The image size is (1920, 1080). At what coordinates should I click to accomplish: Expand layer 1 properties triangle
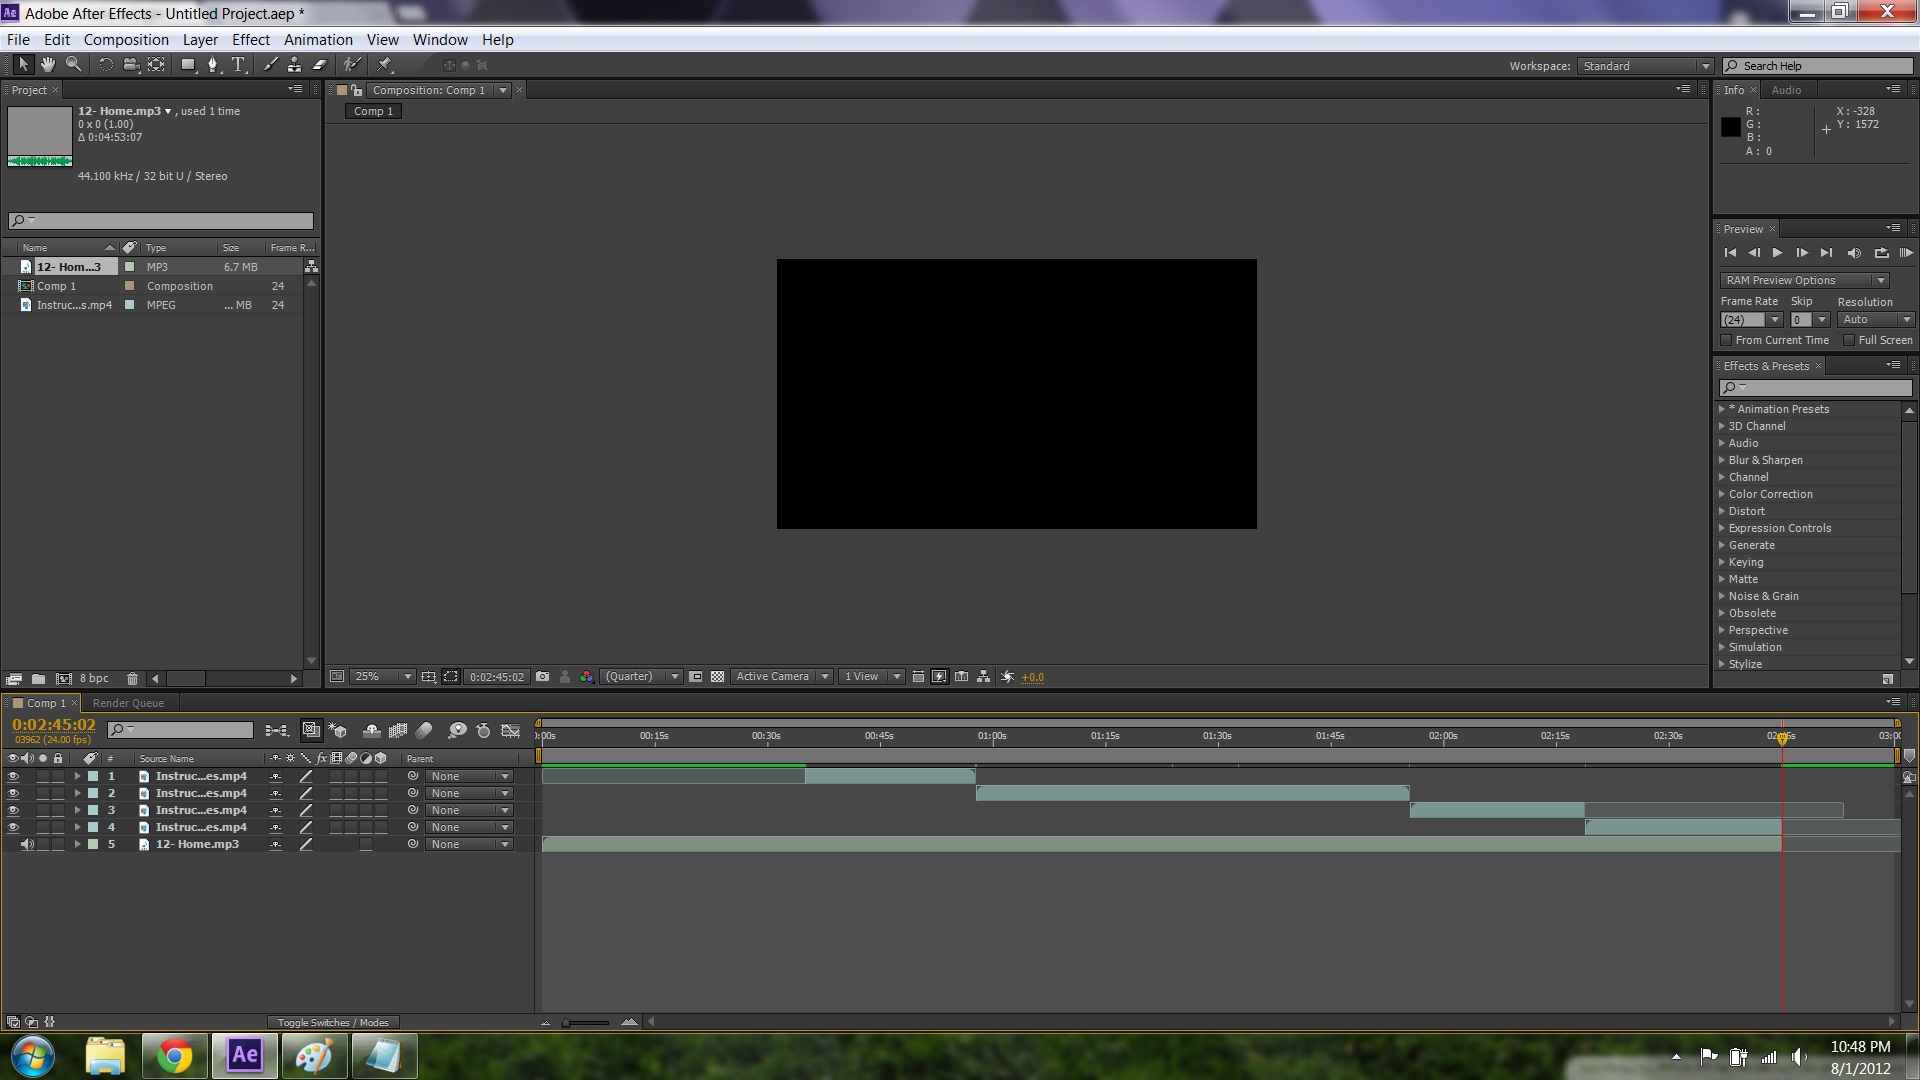[77, 776]
